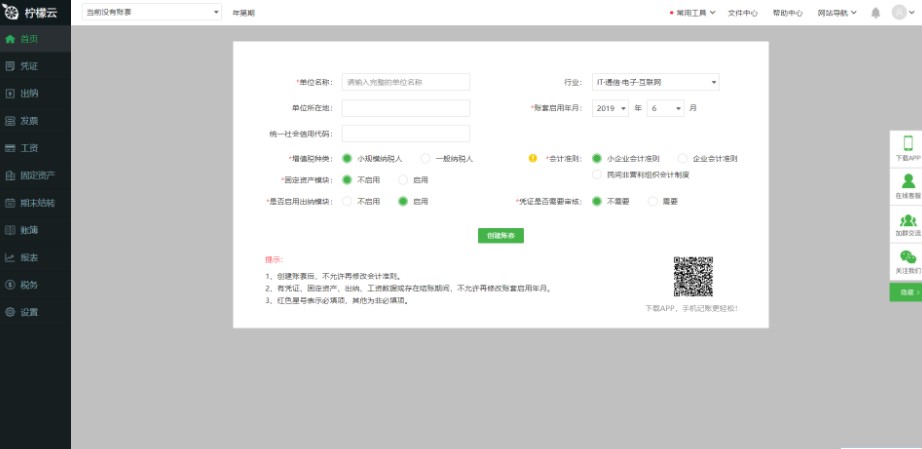The width and height of the screenshot is (922, 449).
Task: Click the notification bell icon
Action: pyautogui.click(x=876, y=13)
